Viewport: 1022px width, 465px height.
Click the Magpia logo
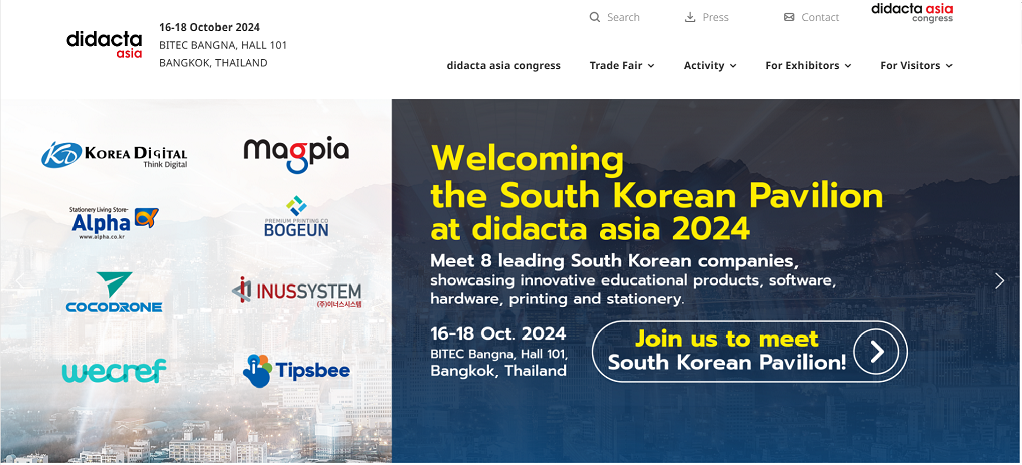pos(297,155)
